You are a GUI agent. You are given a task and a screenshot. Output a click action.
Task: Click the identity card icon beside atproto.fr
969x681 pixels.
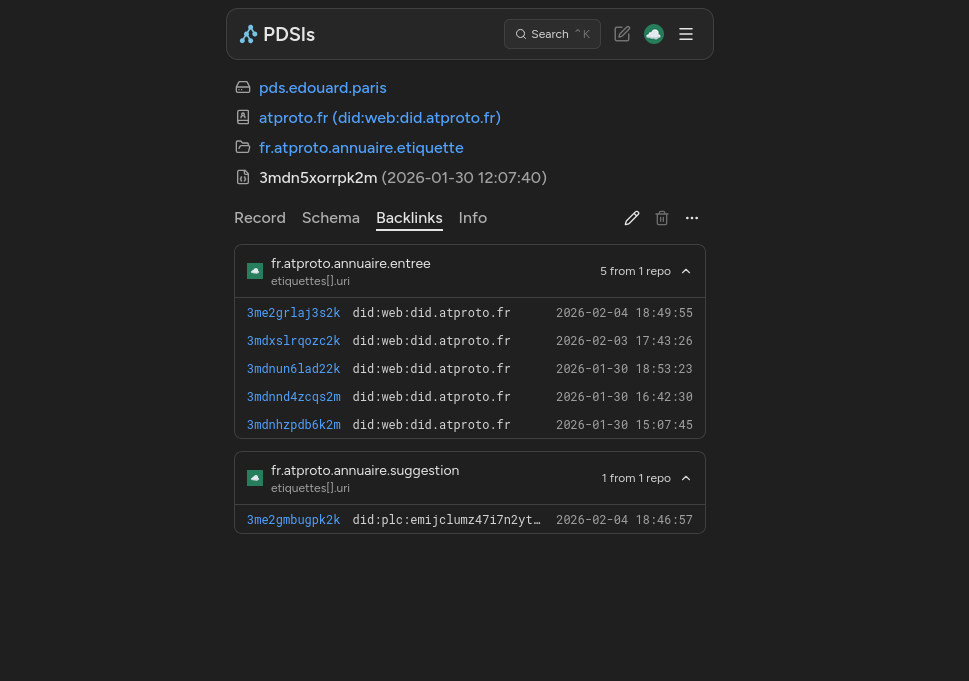tap(243, 117)
